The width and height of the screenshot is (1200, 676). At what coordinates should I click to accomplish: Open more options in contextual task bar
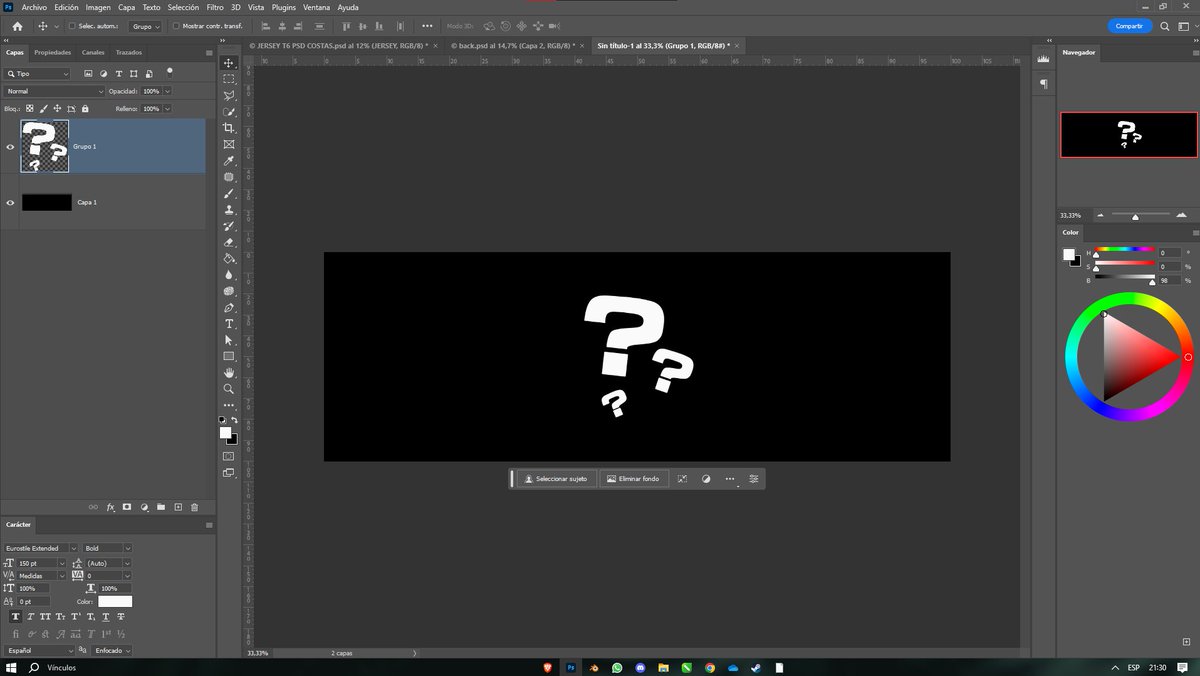(x=730, y=479)
